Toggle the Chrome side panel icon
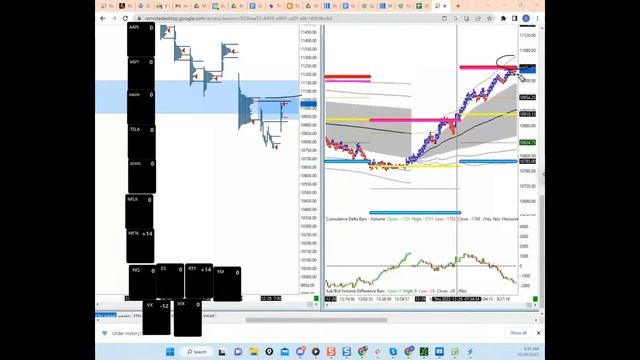Screen dimensions: 640x360 [x=515, y=18]
